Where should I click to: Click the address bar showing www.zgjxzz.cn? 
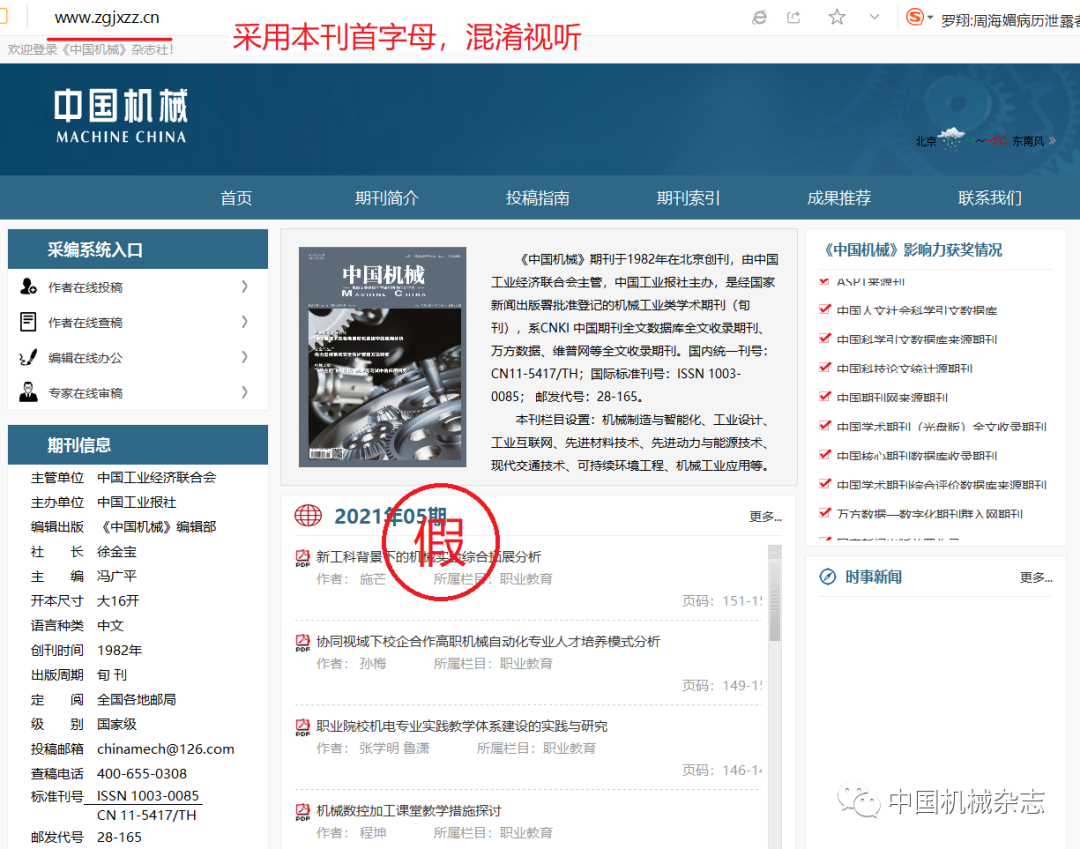pos(107,18)
